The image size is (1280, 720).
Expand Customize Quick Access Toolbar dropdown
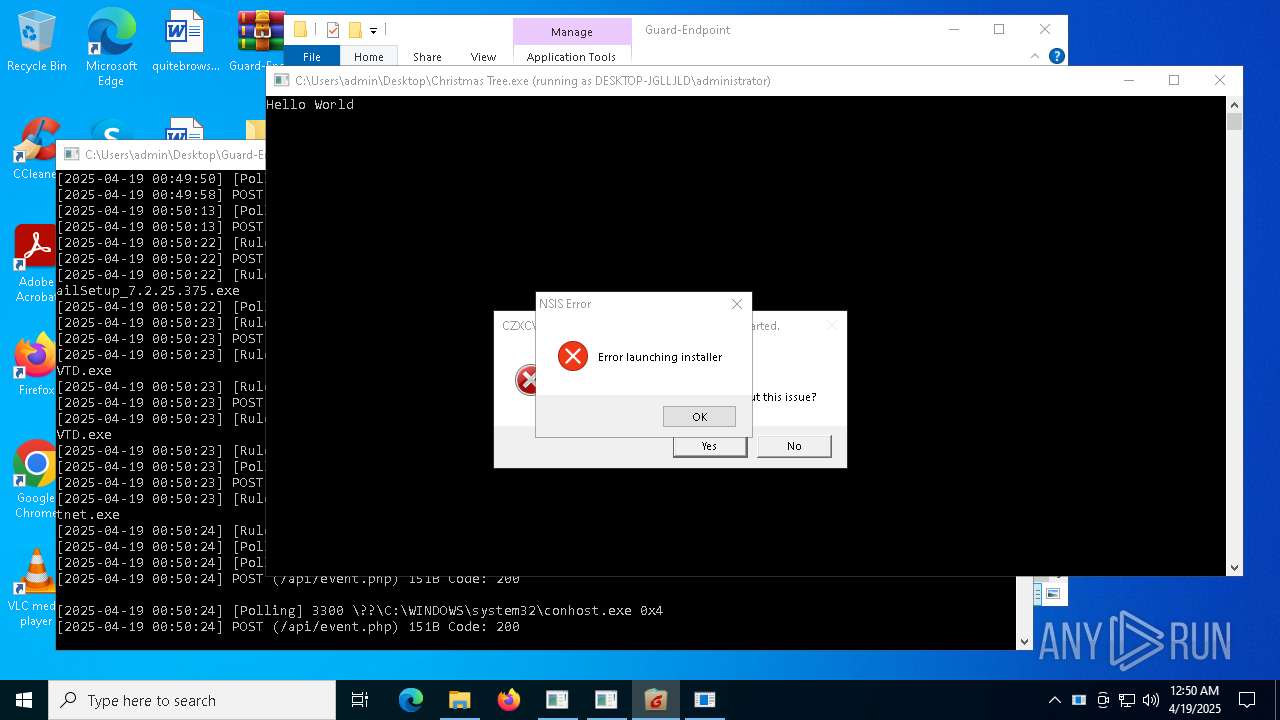click(x=373, y=31)
